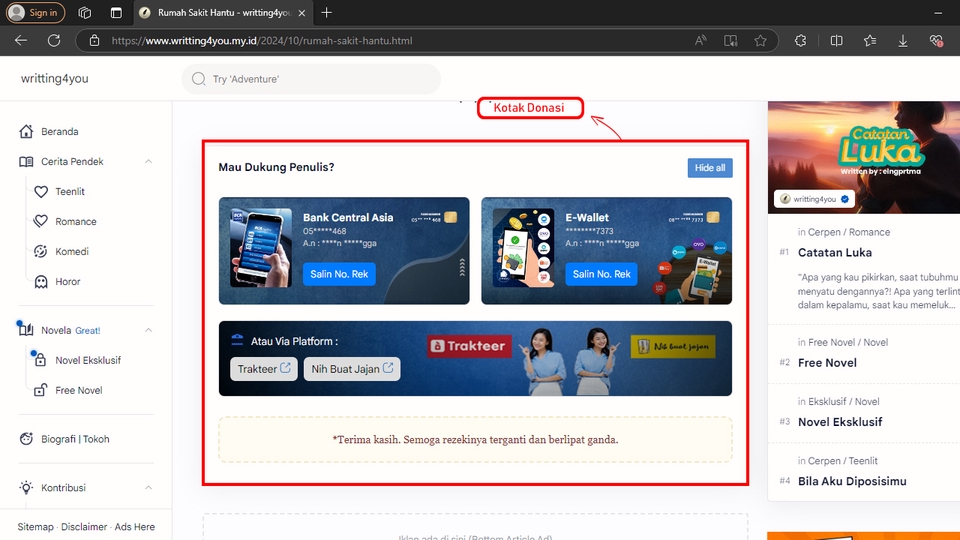960x540 pixels.
Task: Click the browser address bar URL
Action: [x=262, y=40]
